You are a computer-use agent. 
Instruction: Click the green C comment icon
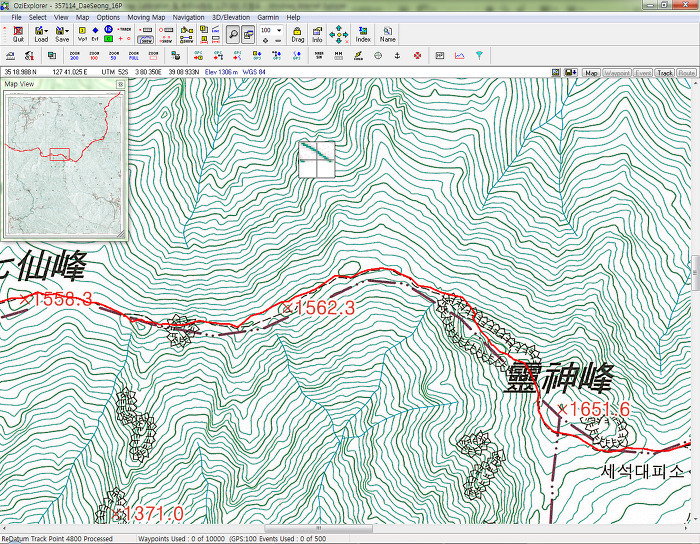pos(108,39)
